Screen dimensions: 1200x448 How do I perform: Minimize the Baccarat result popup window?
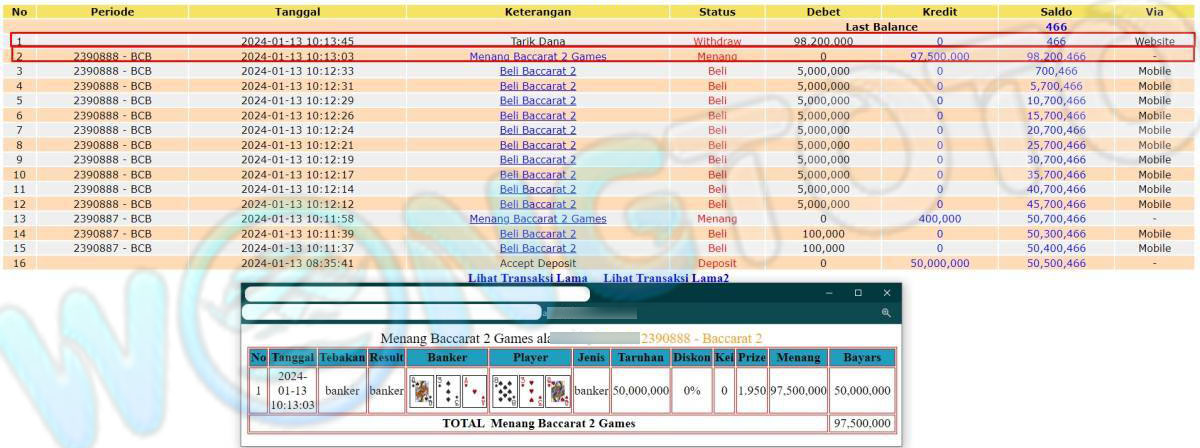click(829, 293)
